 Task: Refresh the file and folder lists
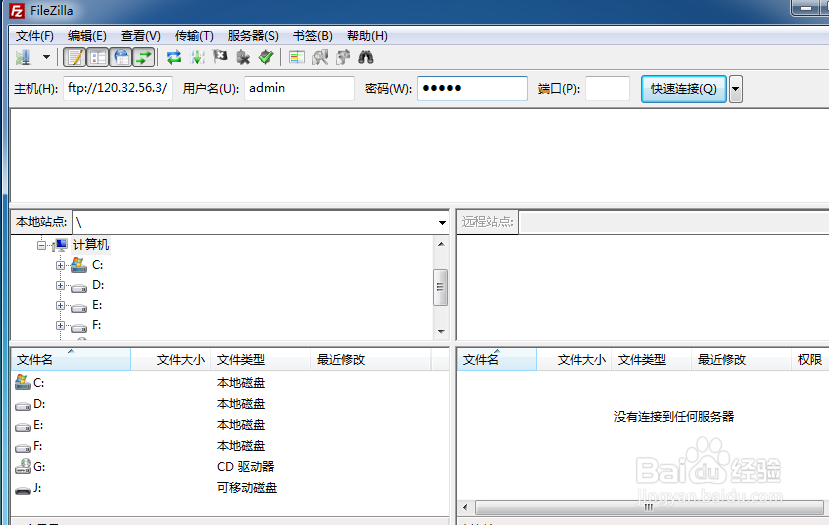(x=173, y=57)
